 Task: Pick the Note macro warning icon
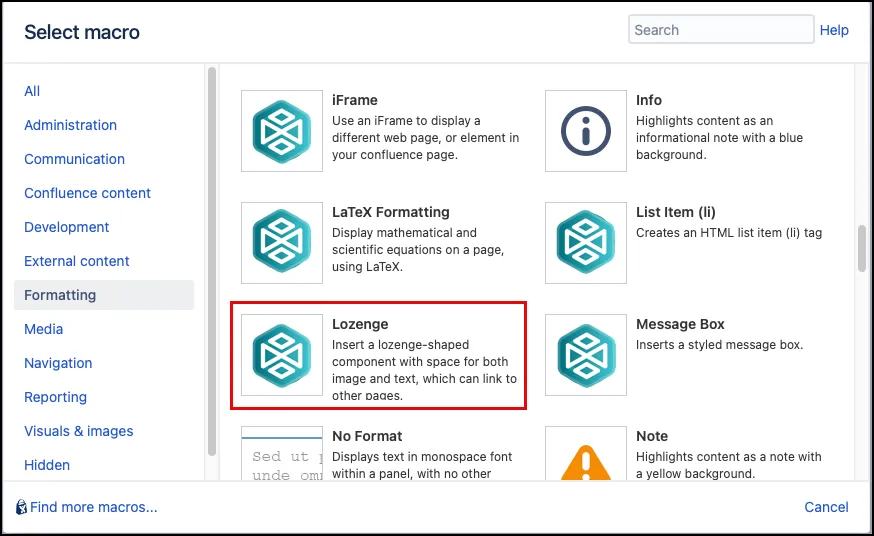(x=585, y=454)
